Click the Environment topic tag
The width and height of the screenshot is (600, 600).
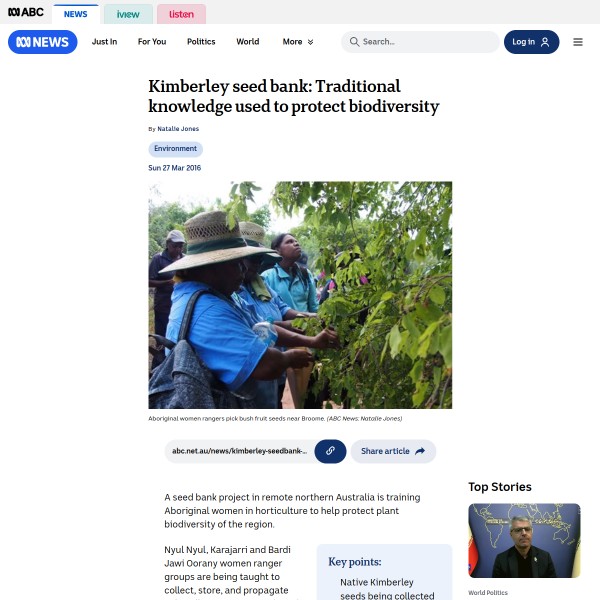tap(176, 149)
